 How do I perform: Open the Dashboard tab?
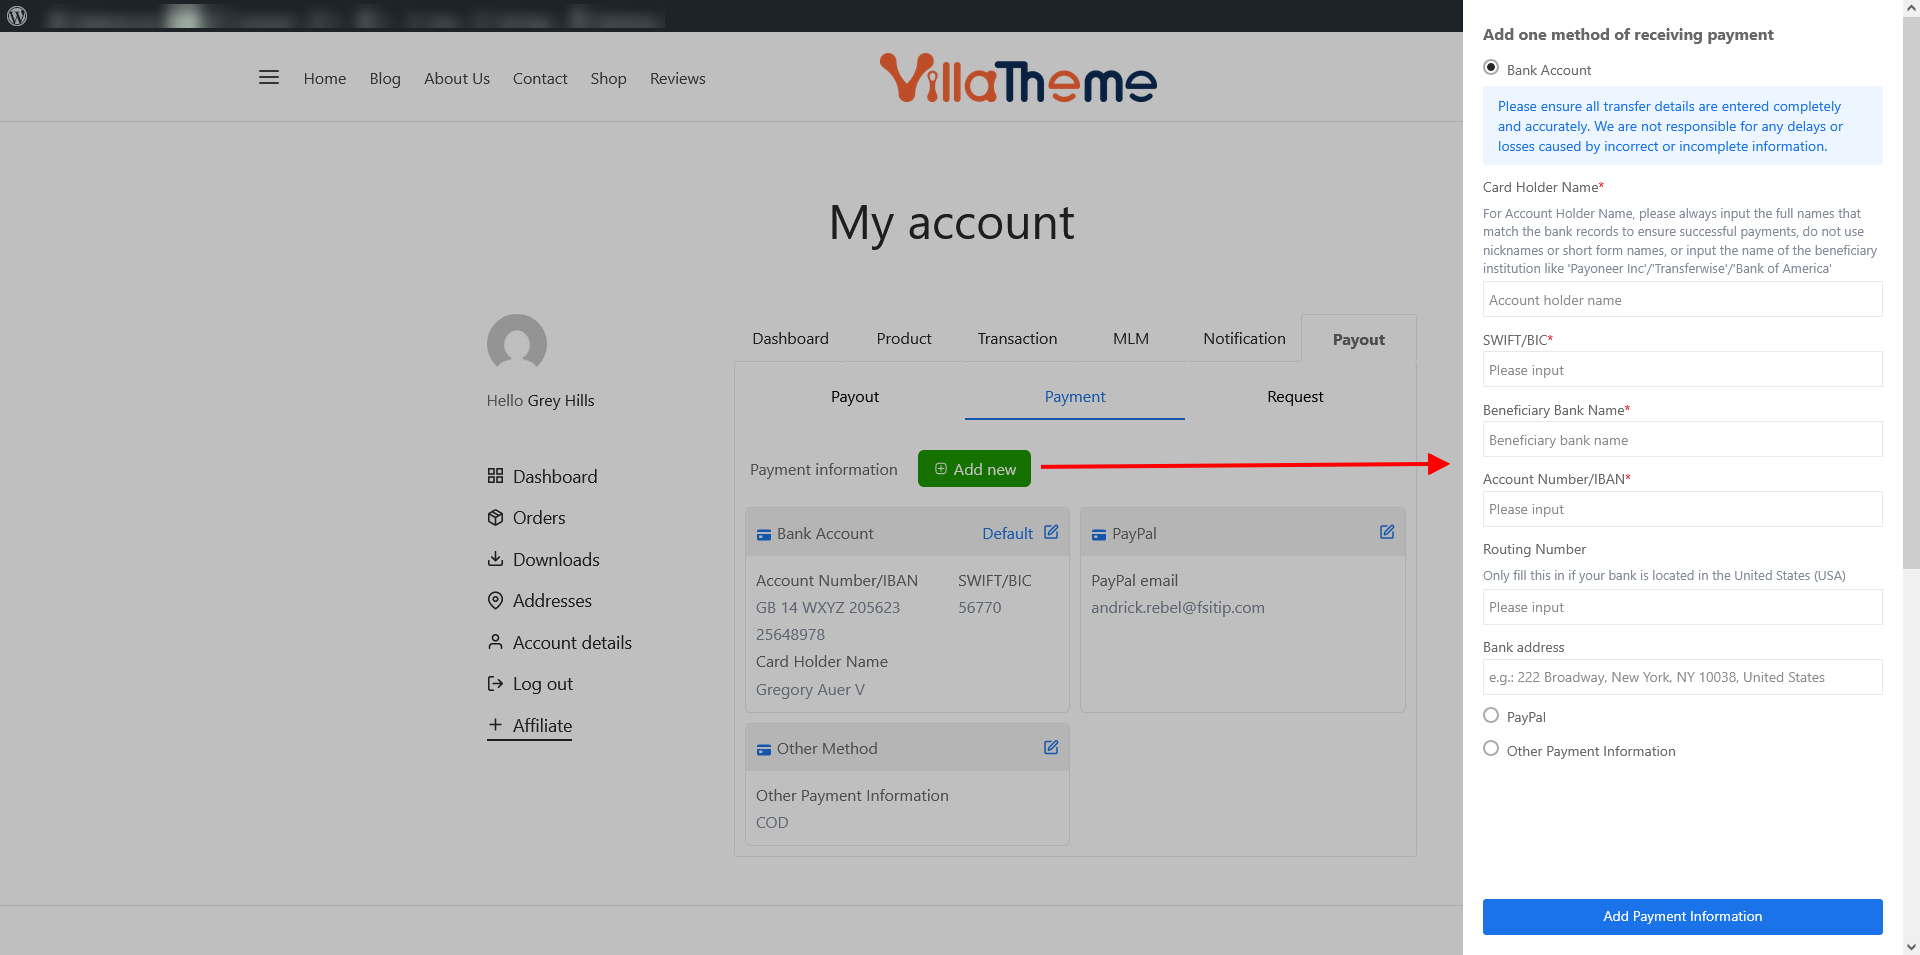point(790,338)
